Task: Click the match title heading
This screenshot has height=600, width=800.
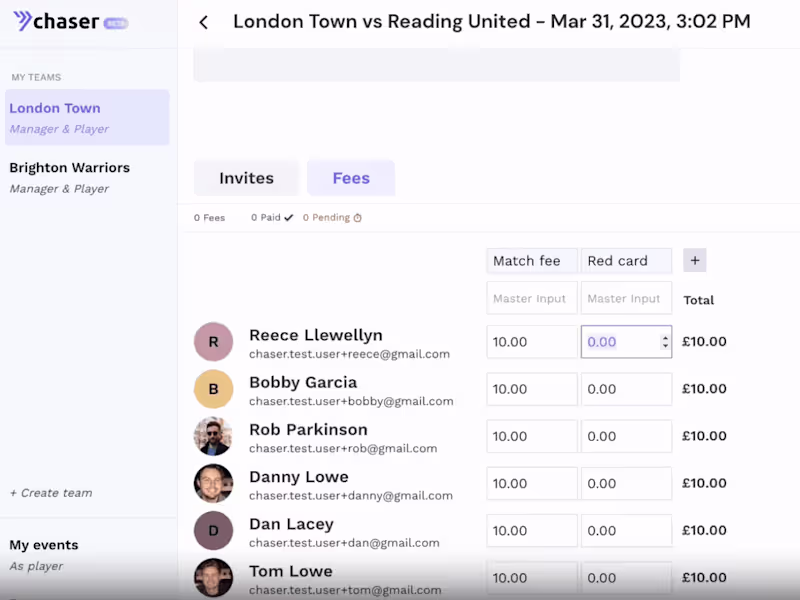Action: 492,21
